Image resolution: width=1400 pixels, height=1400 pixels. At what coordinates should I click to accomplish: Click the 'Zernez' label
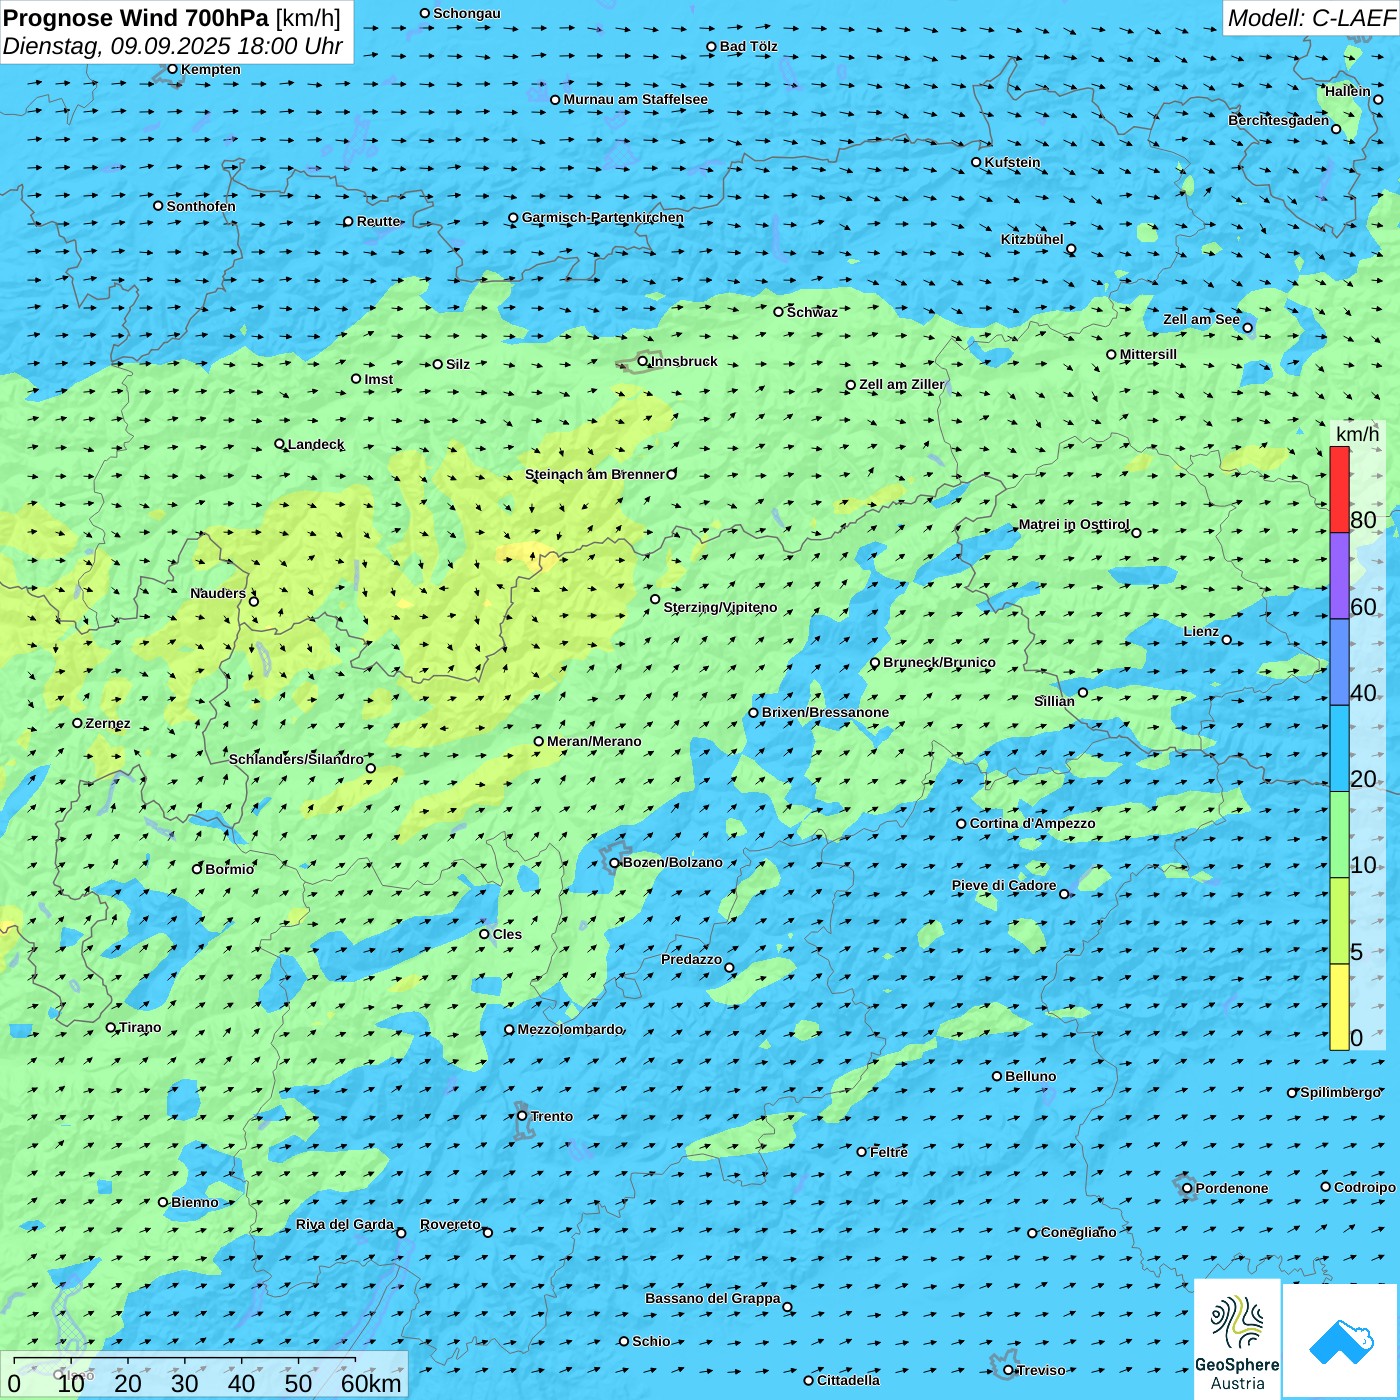[108, 723]
